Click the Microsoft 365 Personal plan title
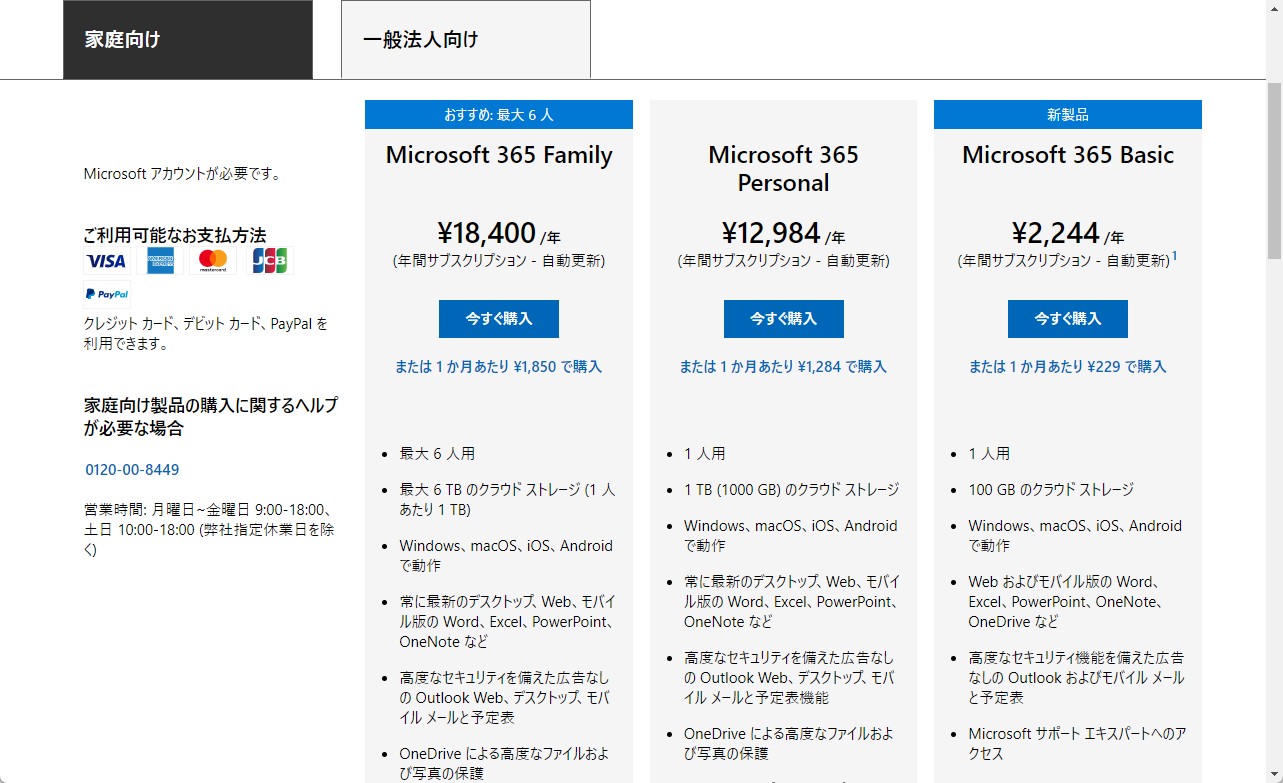This screenshot has width=1283, height=783. pyautogui.click(x=783, y=169)
